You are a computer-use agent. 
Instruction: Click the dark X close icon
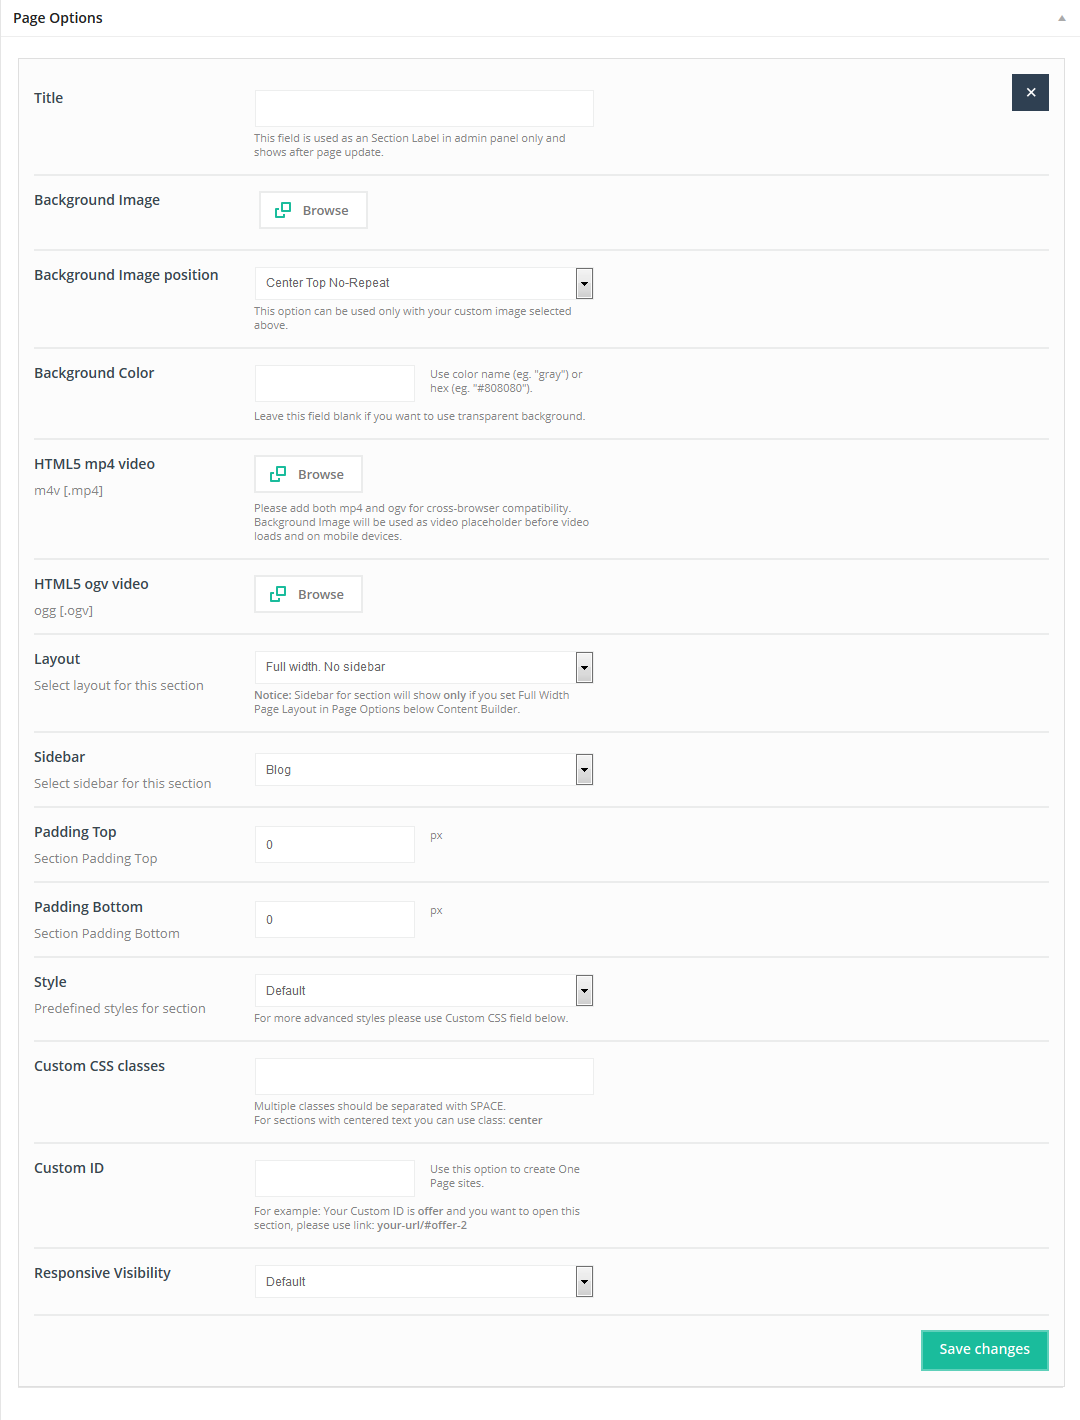1030,93
